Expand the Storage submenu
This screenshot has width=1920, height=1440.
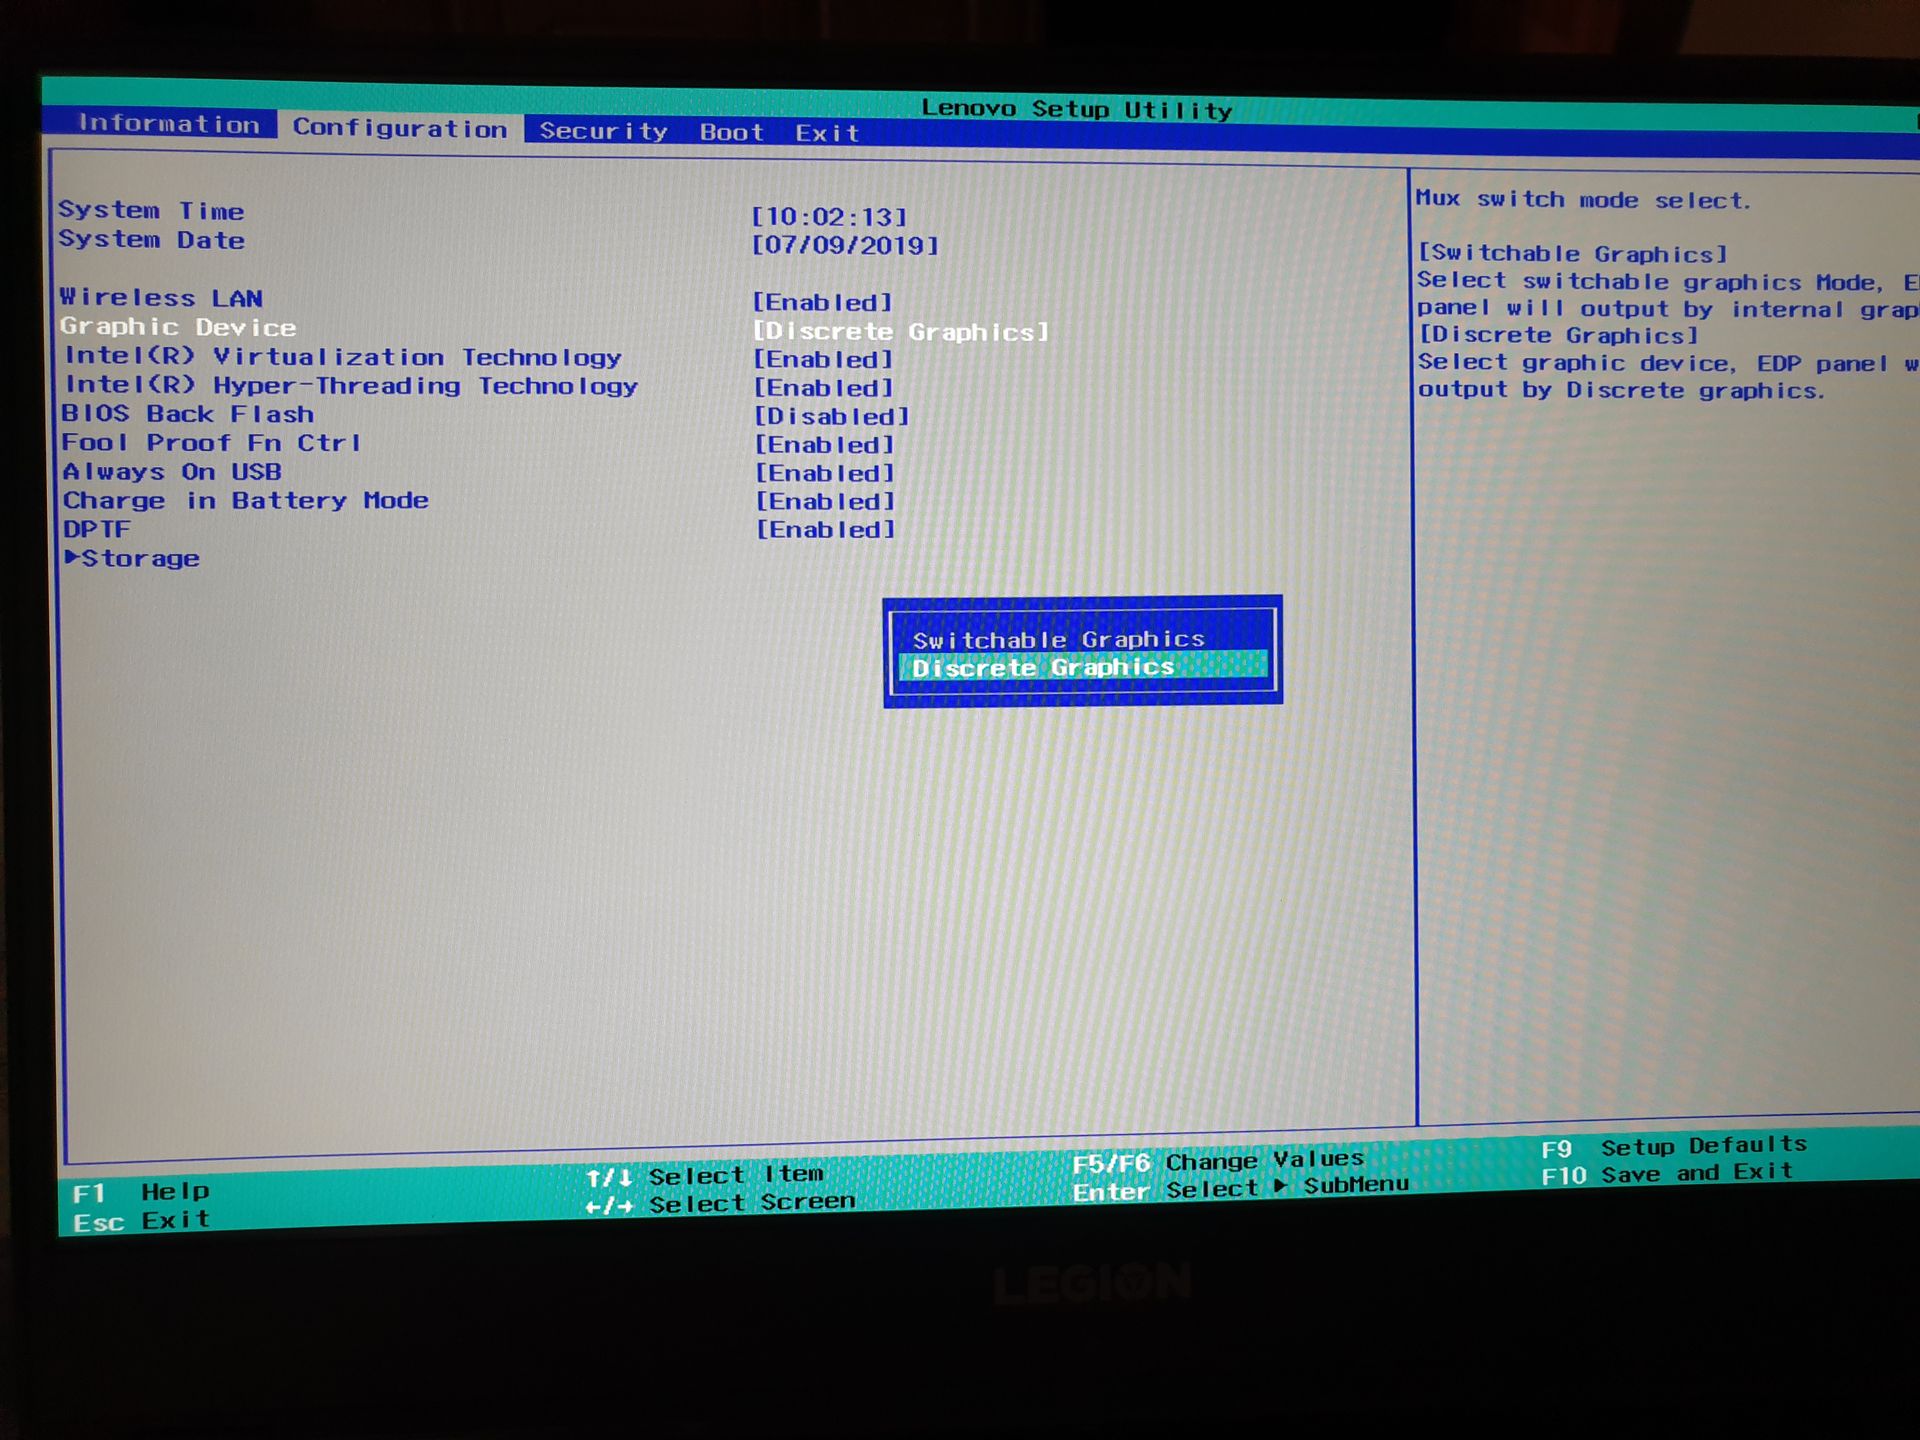coord(132,558)
